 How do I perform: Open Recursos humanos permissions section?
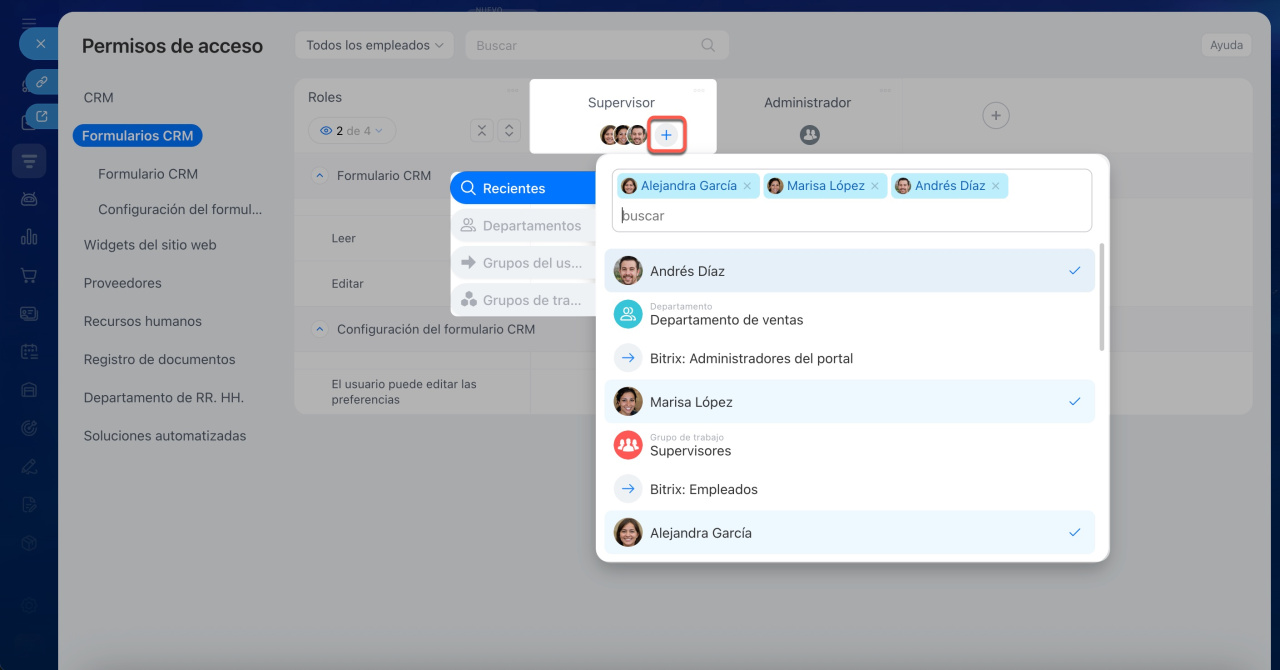pos(143,321)
